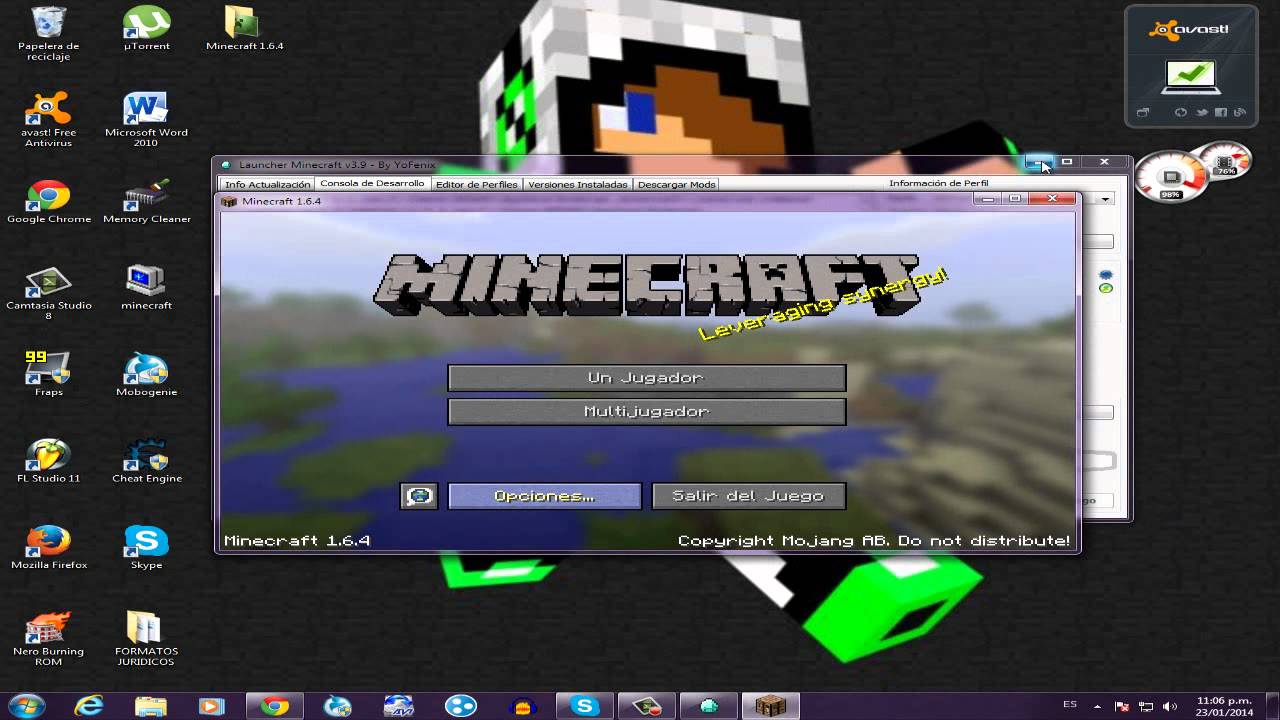This screenshot has height=720, width=1280.
Task: Open Mobogenie desktop shortcut
Action: pyautogui.click(x=146, y=374)
